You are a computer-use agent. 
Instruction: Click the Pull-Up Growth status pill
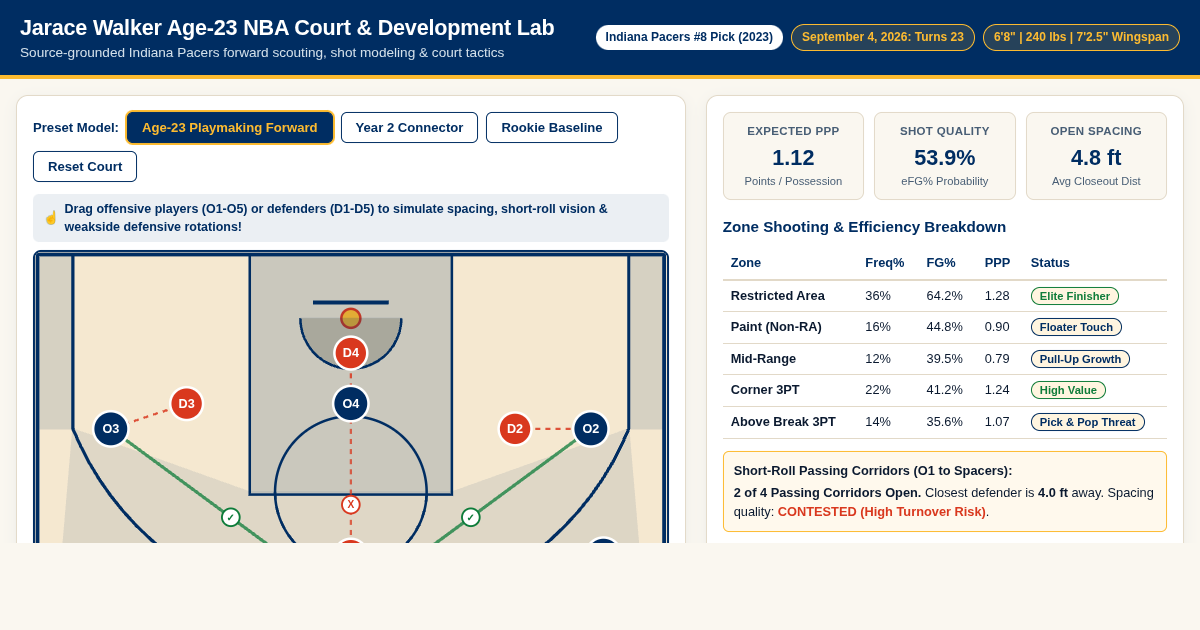pyautogui.click(x=1080, y=359)
